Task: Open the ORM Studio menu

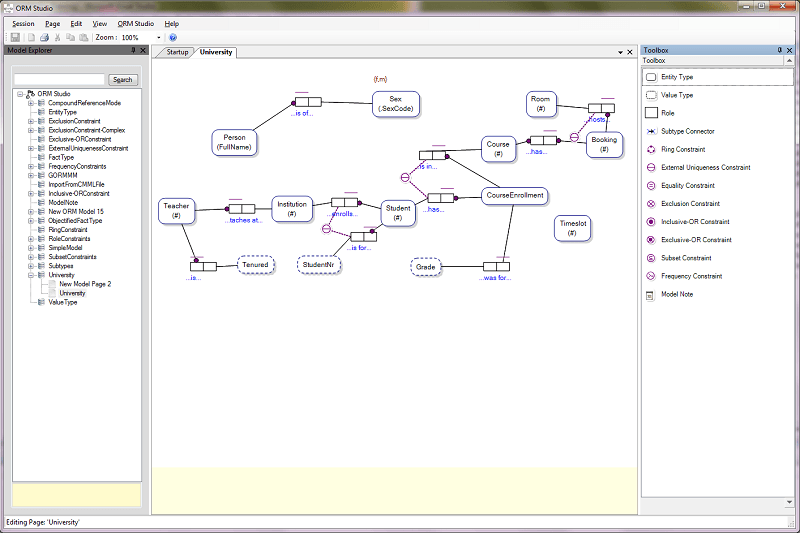Action: coord(135,23)
